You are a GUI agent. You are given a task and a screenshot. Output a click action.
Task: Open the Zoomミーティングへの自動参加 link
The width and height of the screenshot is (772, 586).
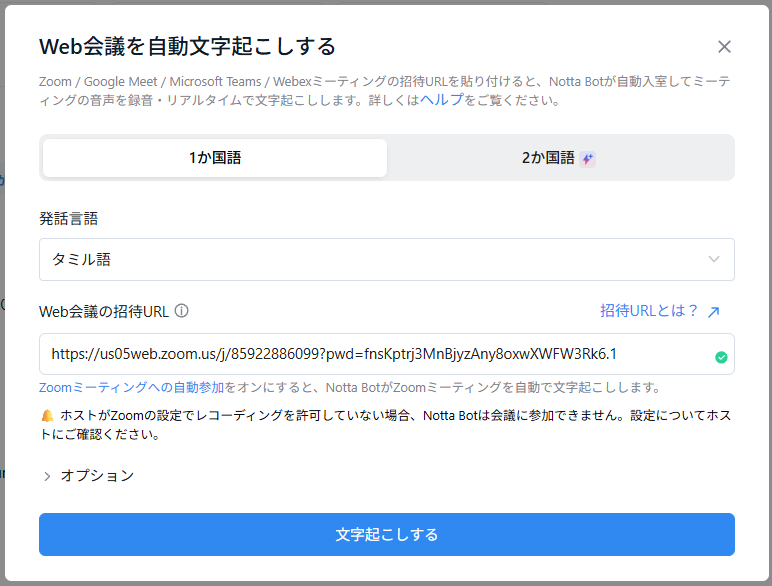[131, 387]
